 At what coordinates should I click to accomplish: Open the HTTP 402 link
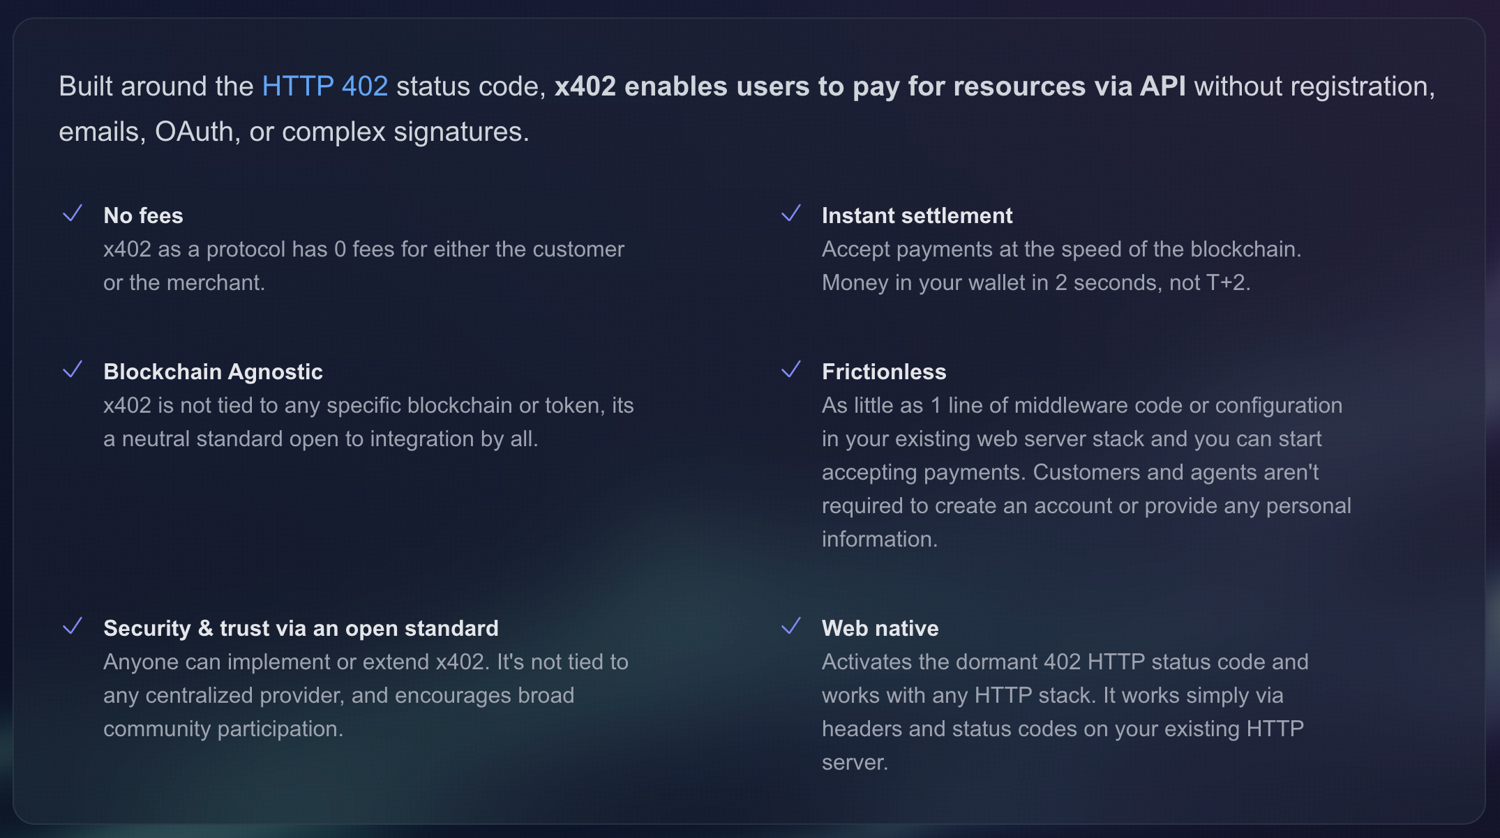(x=324, y=86)
